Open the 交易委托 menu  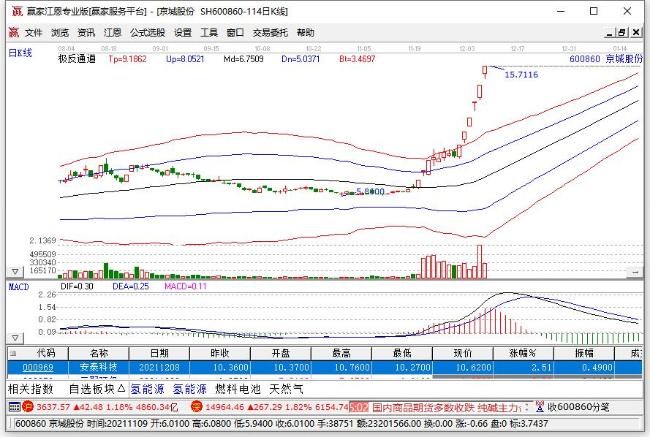[270, 33]
